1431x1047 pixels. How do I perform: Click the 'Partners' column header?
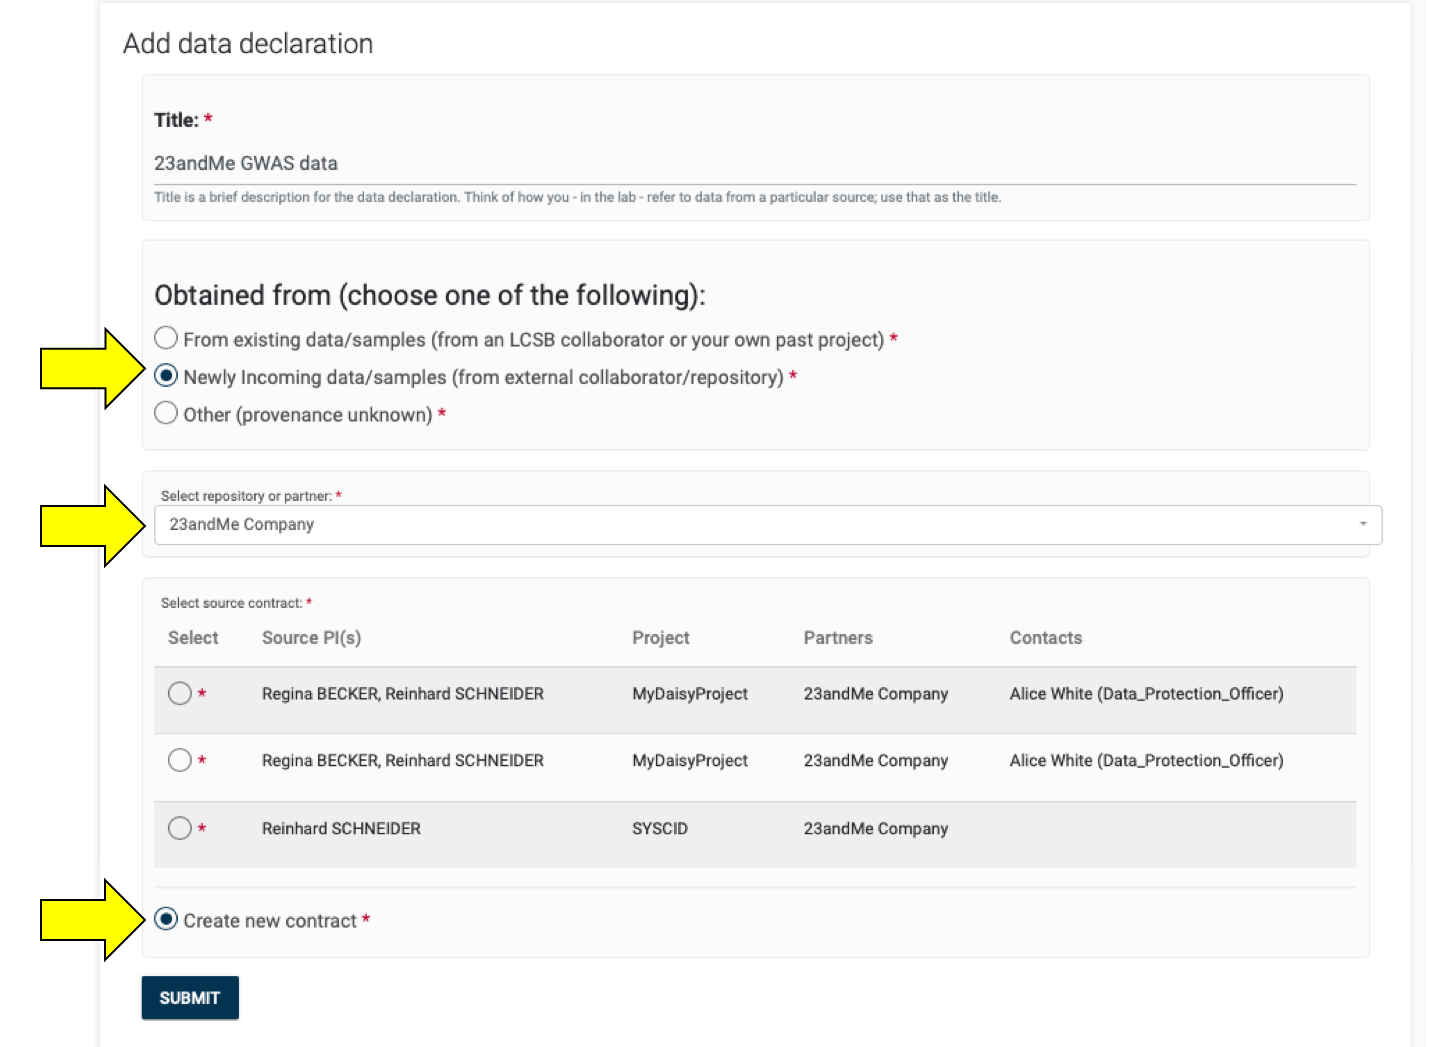tap(837, 638)
